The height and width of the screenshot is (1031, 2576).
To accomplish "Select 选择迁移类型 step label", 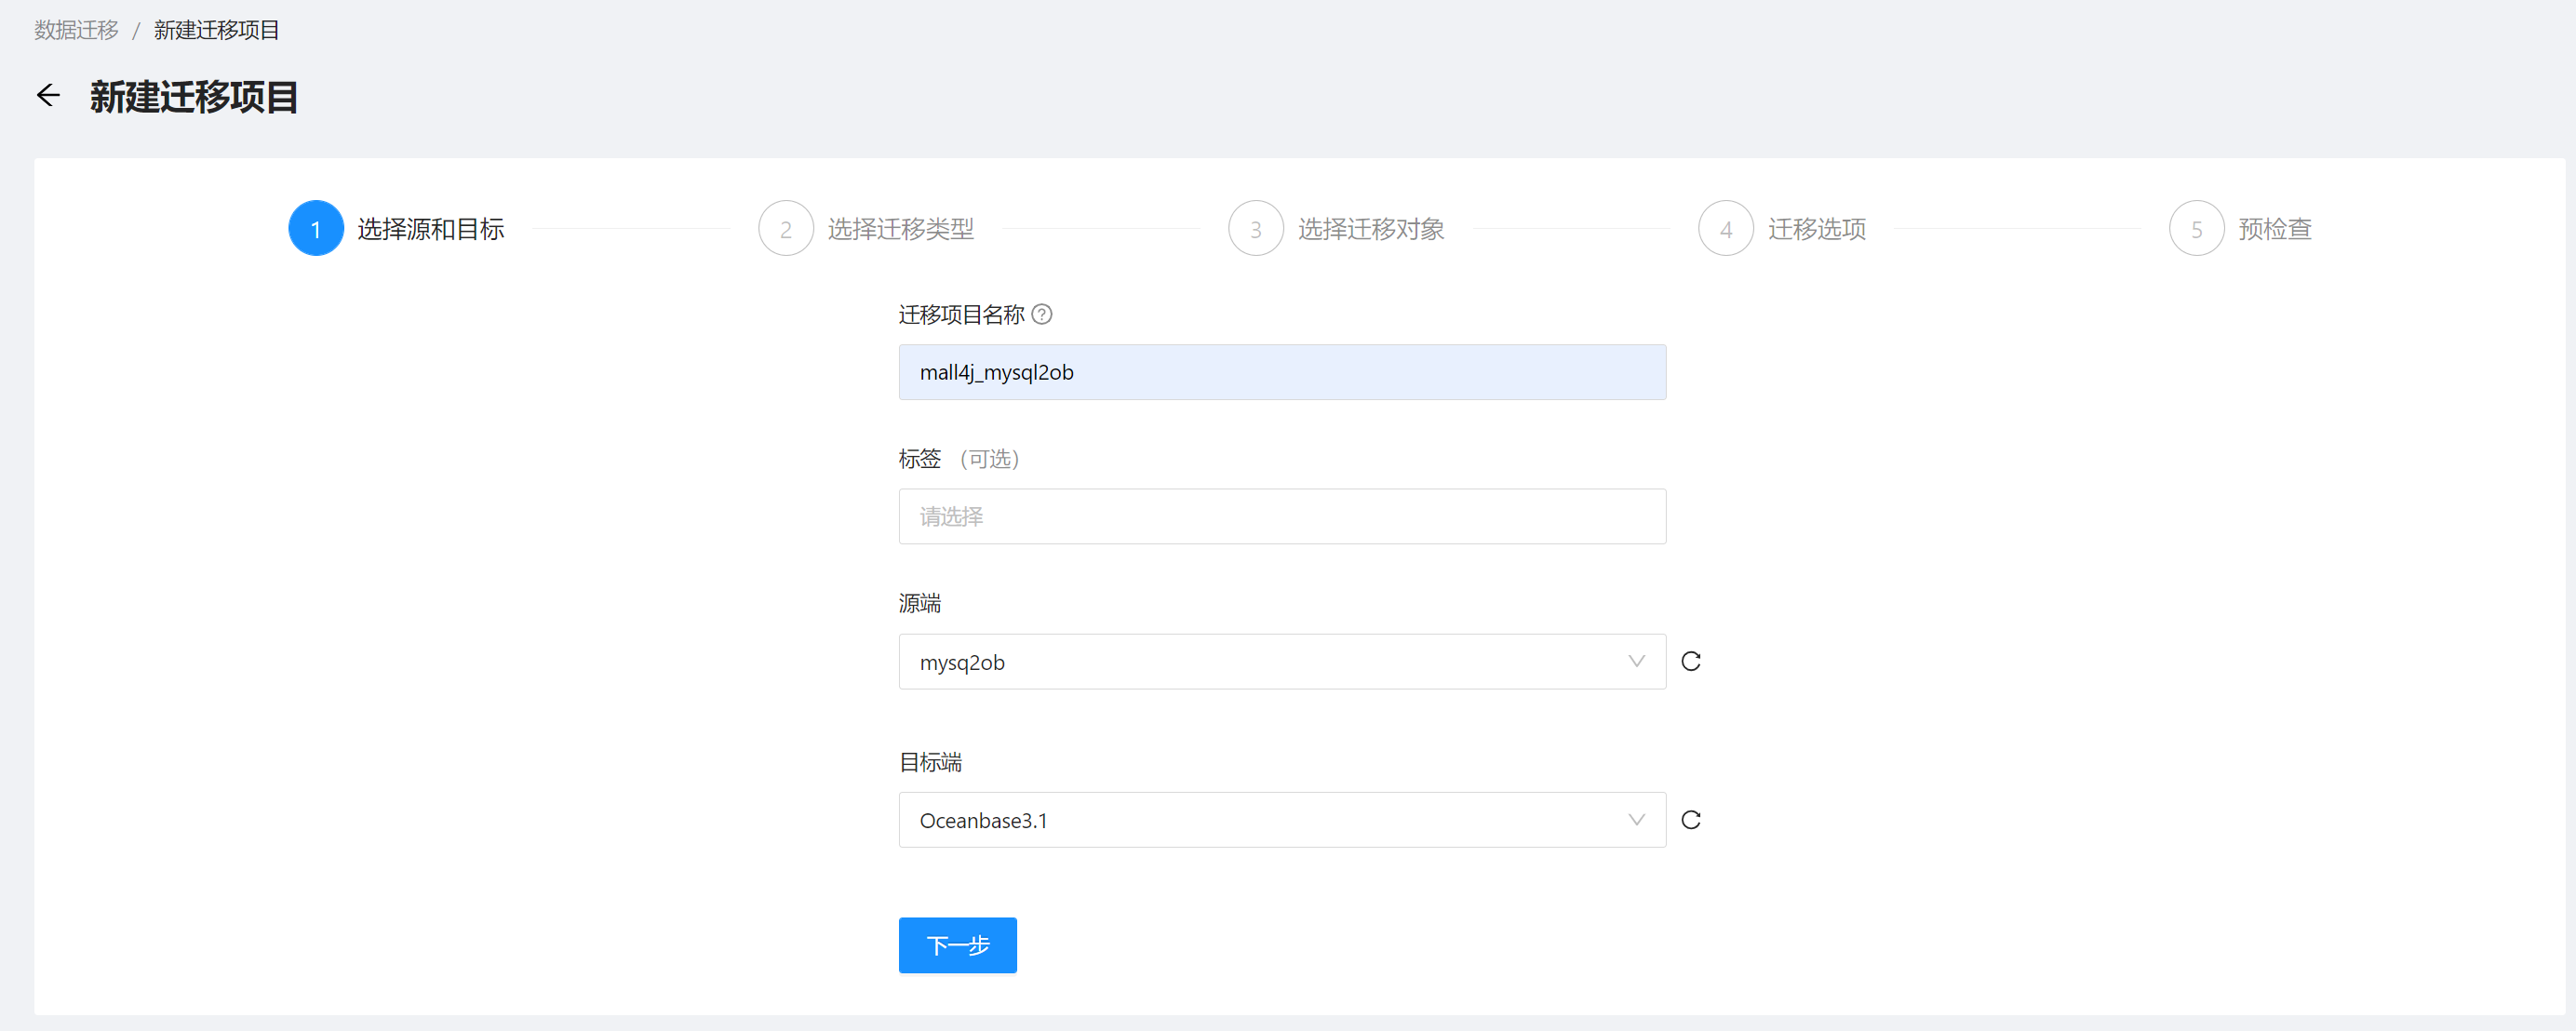I will click(900, 229).
